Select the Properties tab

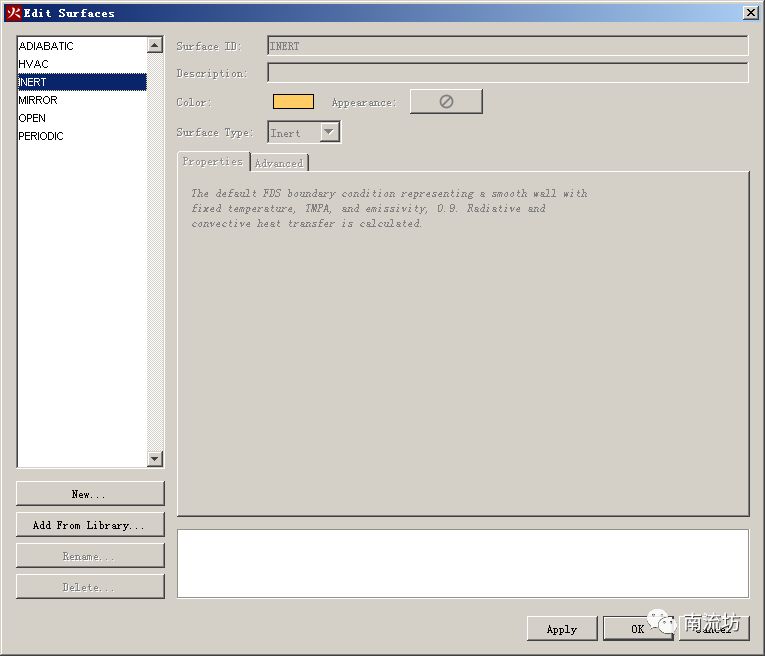click(x=212, y=162)
